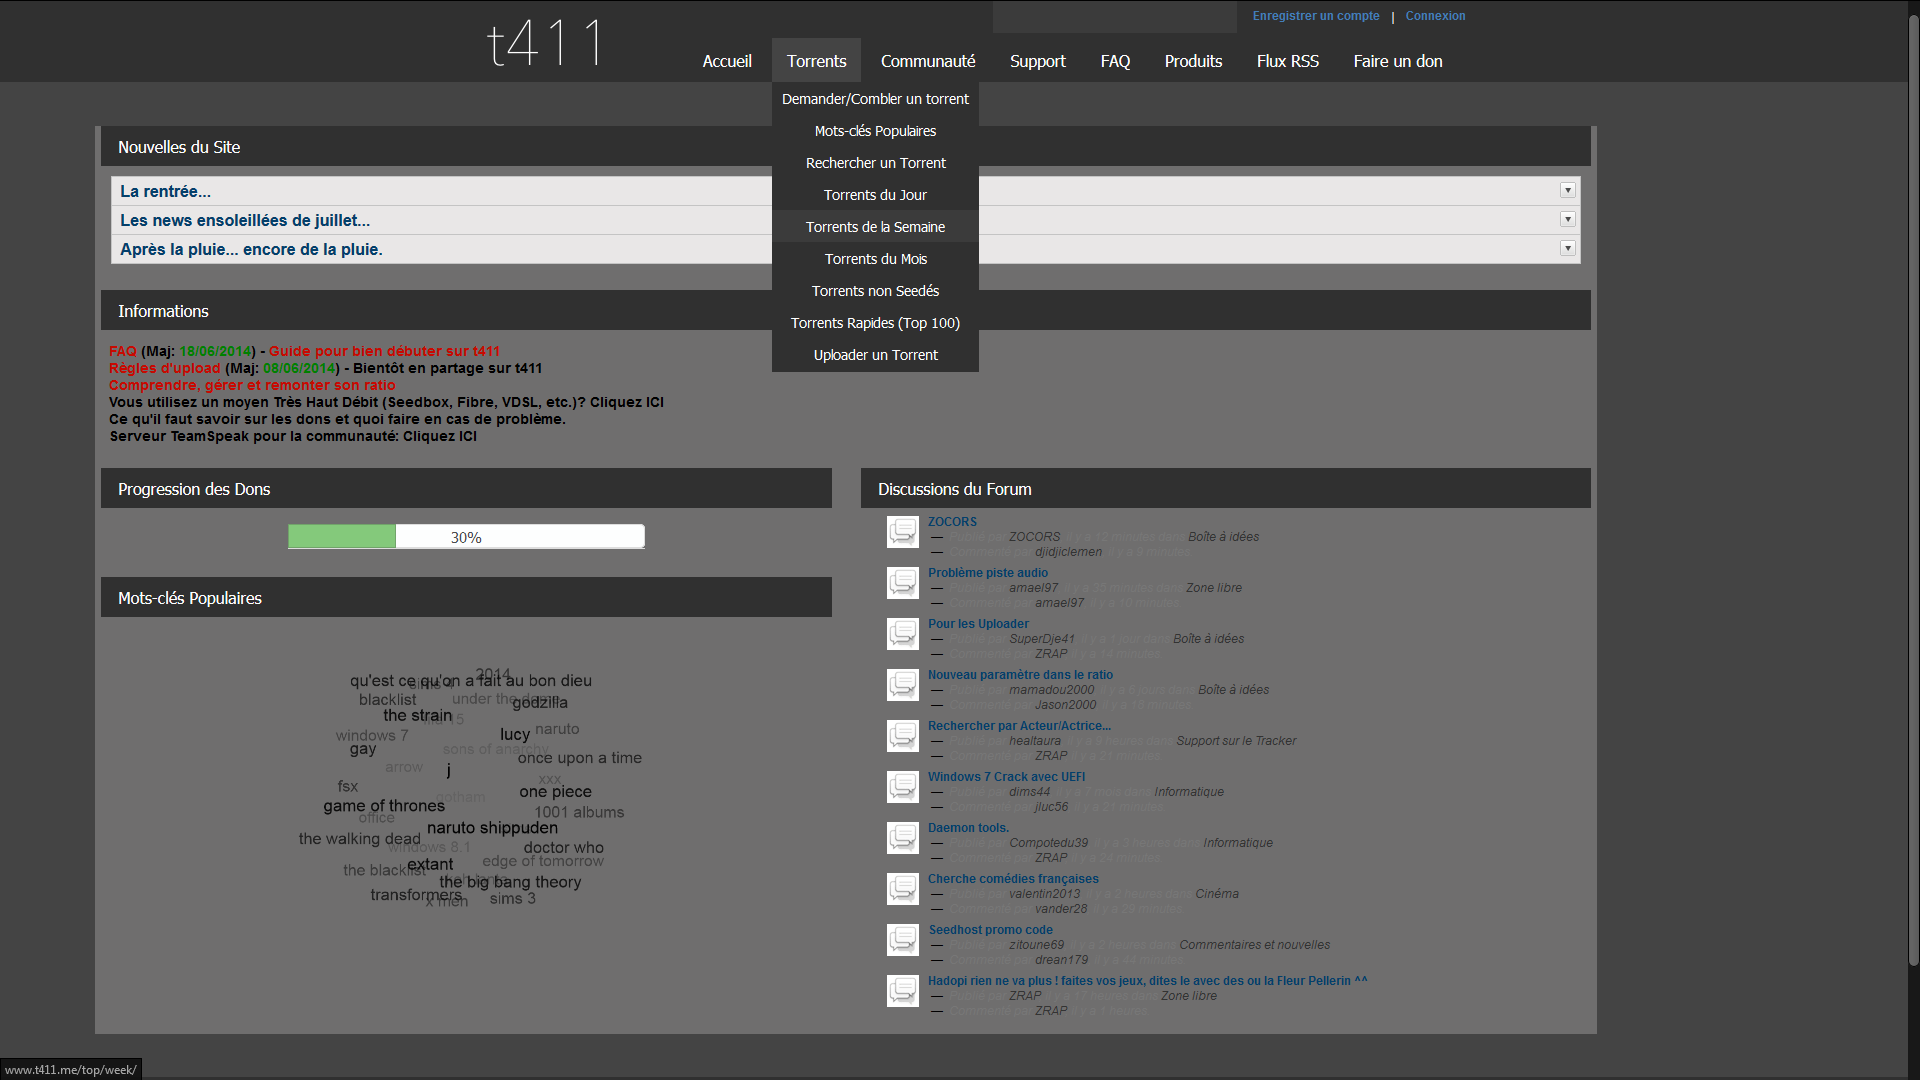
Task: Click forum icon beside Seedhost promo code
Action: pyautogui.click(x=902, y=940)
